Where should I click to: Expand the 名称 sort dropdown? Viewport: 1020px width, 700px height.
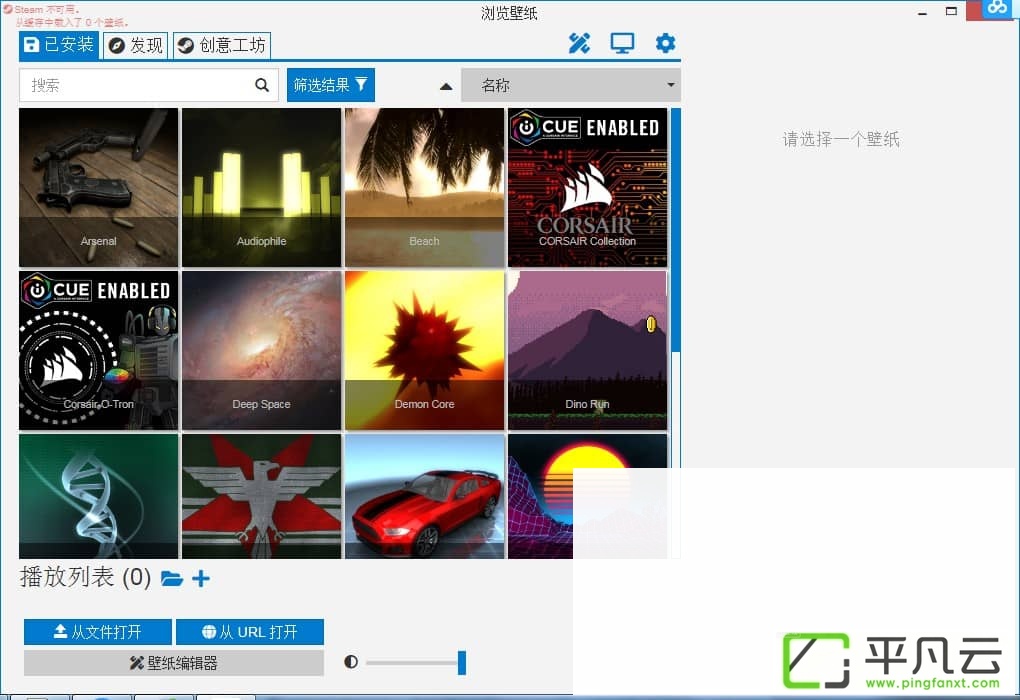(x=570, y=85)
